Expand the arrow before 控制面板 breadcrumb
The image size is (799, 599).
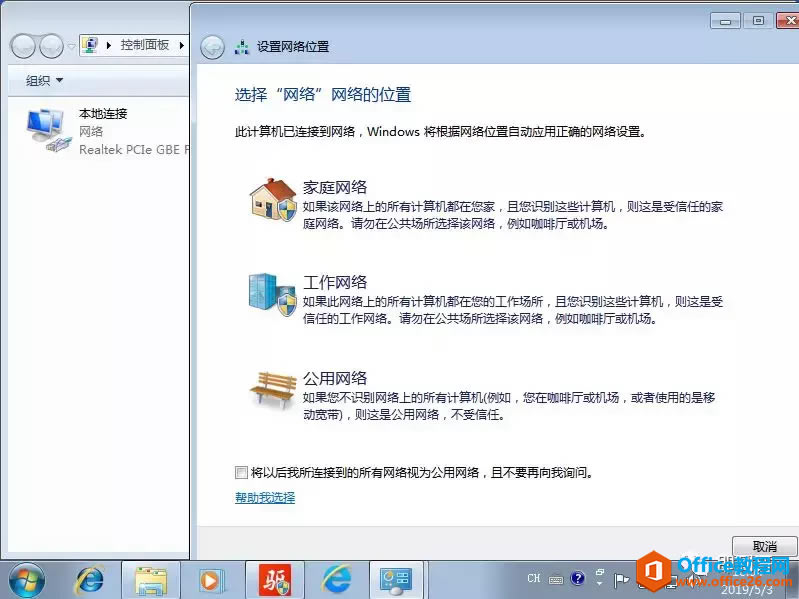point(109,45)
